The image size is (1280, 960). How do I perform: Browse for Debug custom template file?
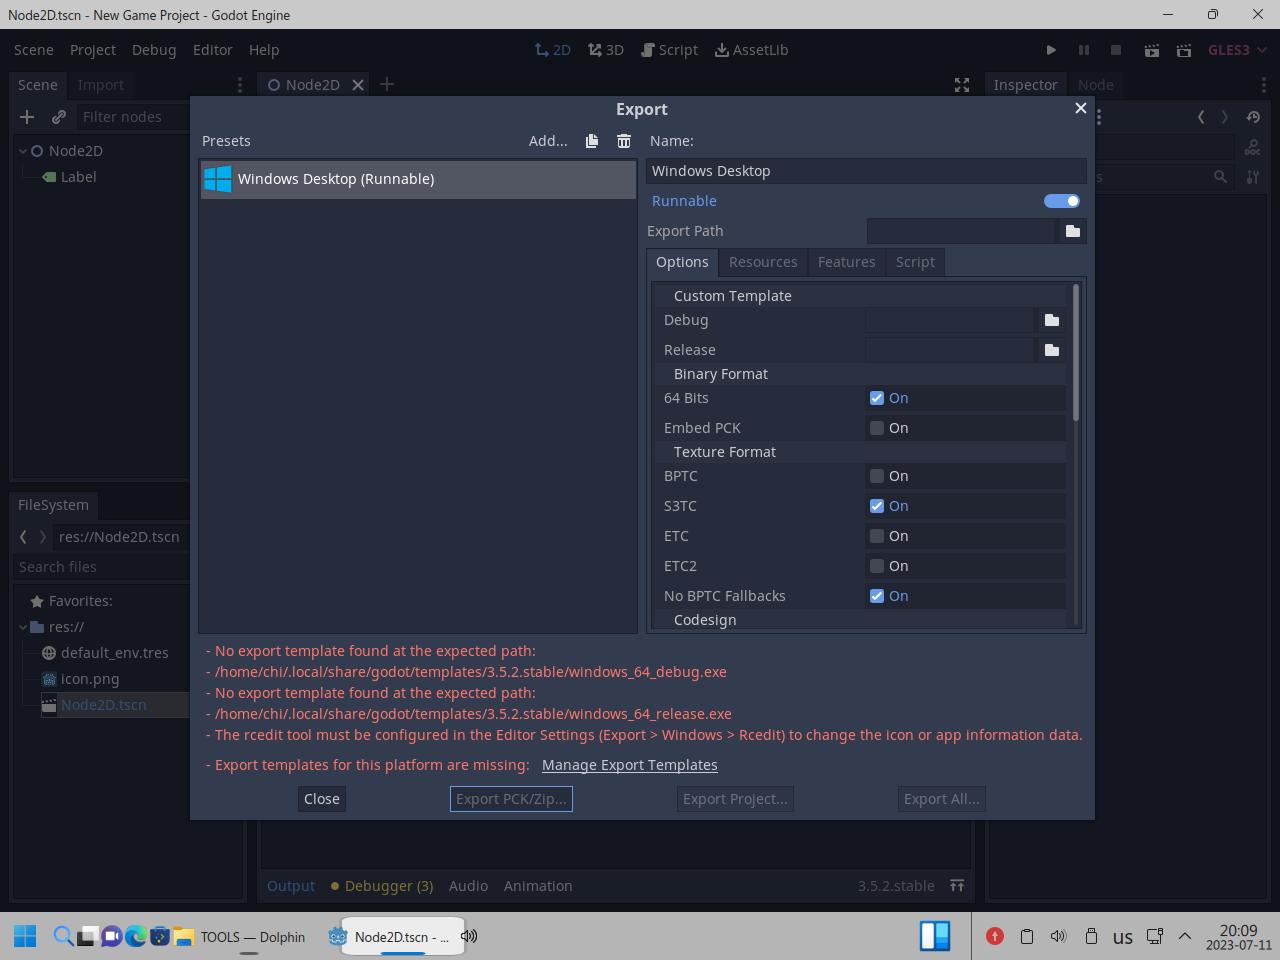click(1052, 320)
